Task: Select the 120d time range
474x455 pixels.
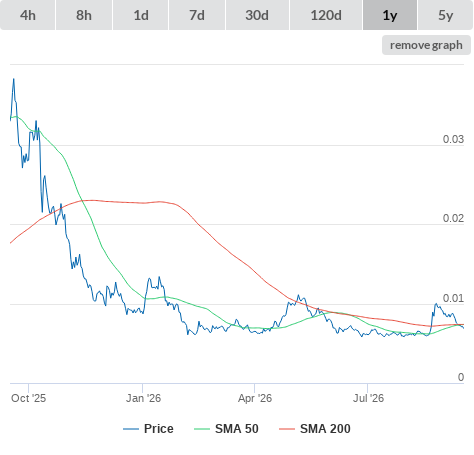Action: click(x=326, y=15)
